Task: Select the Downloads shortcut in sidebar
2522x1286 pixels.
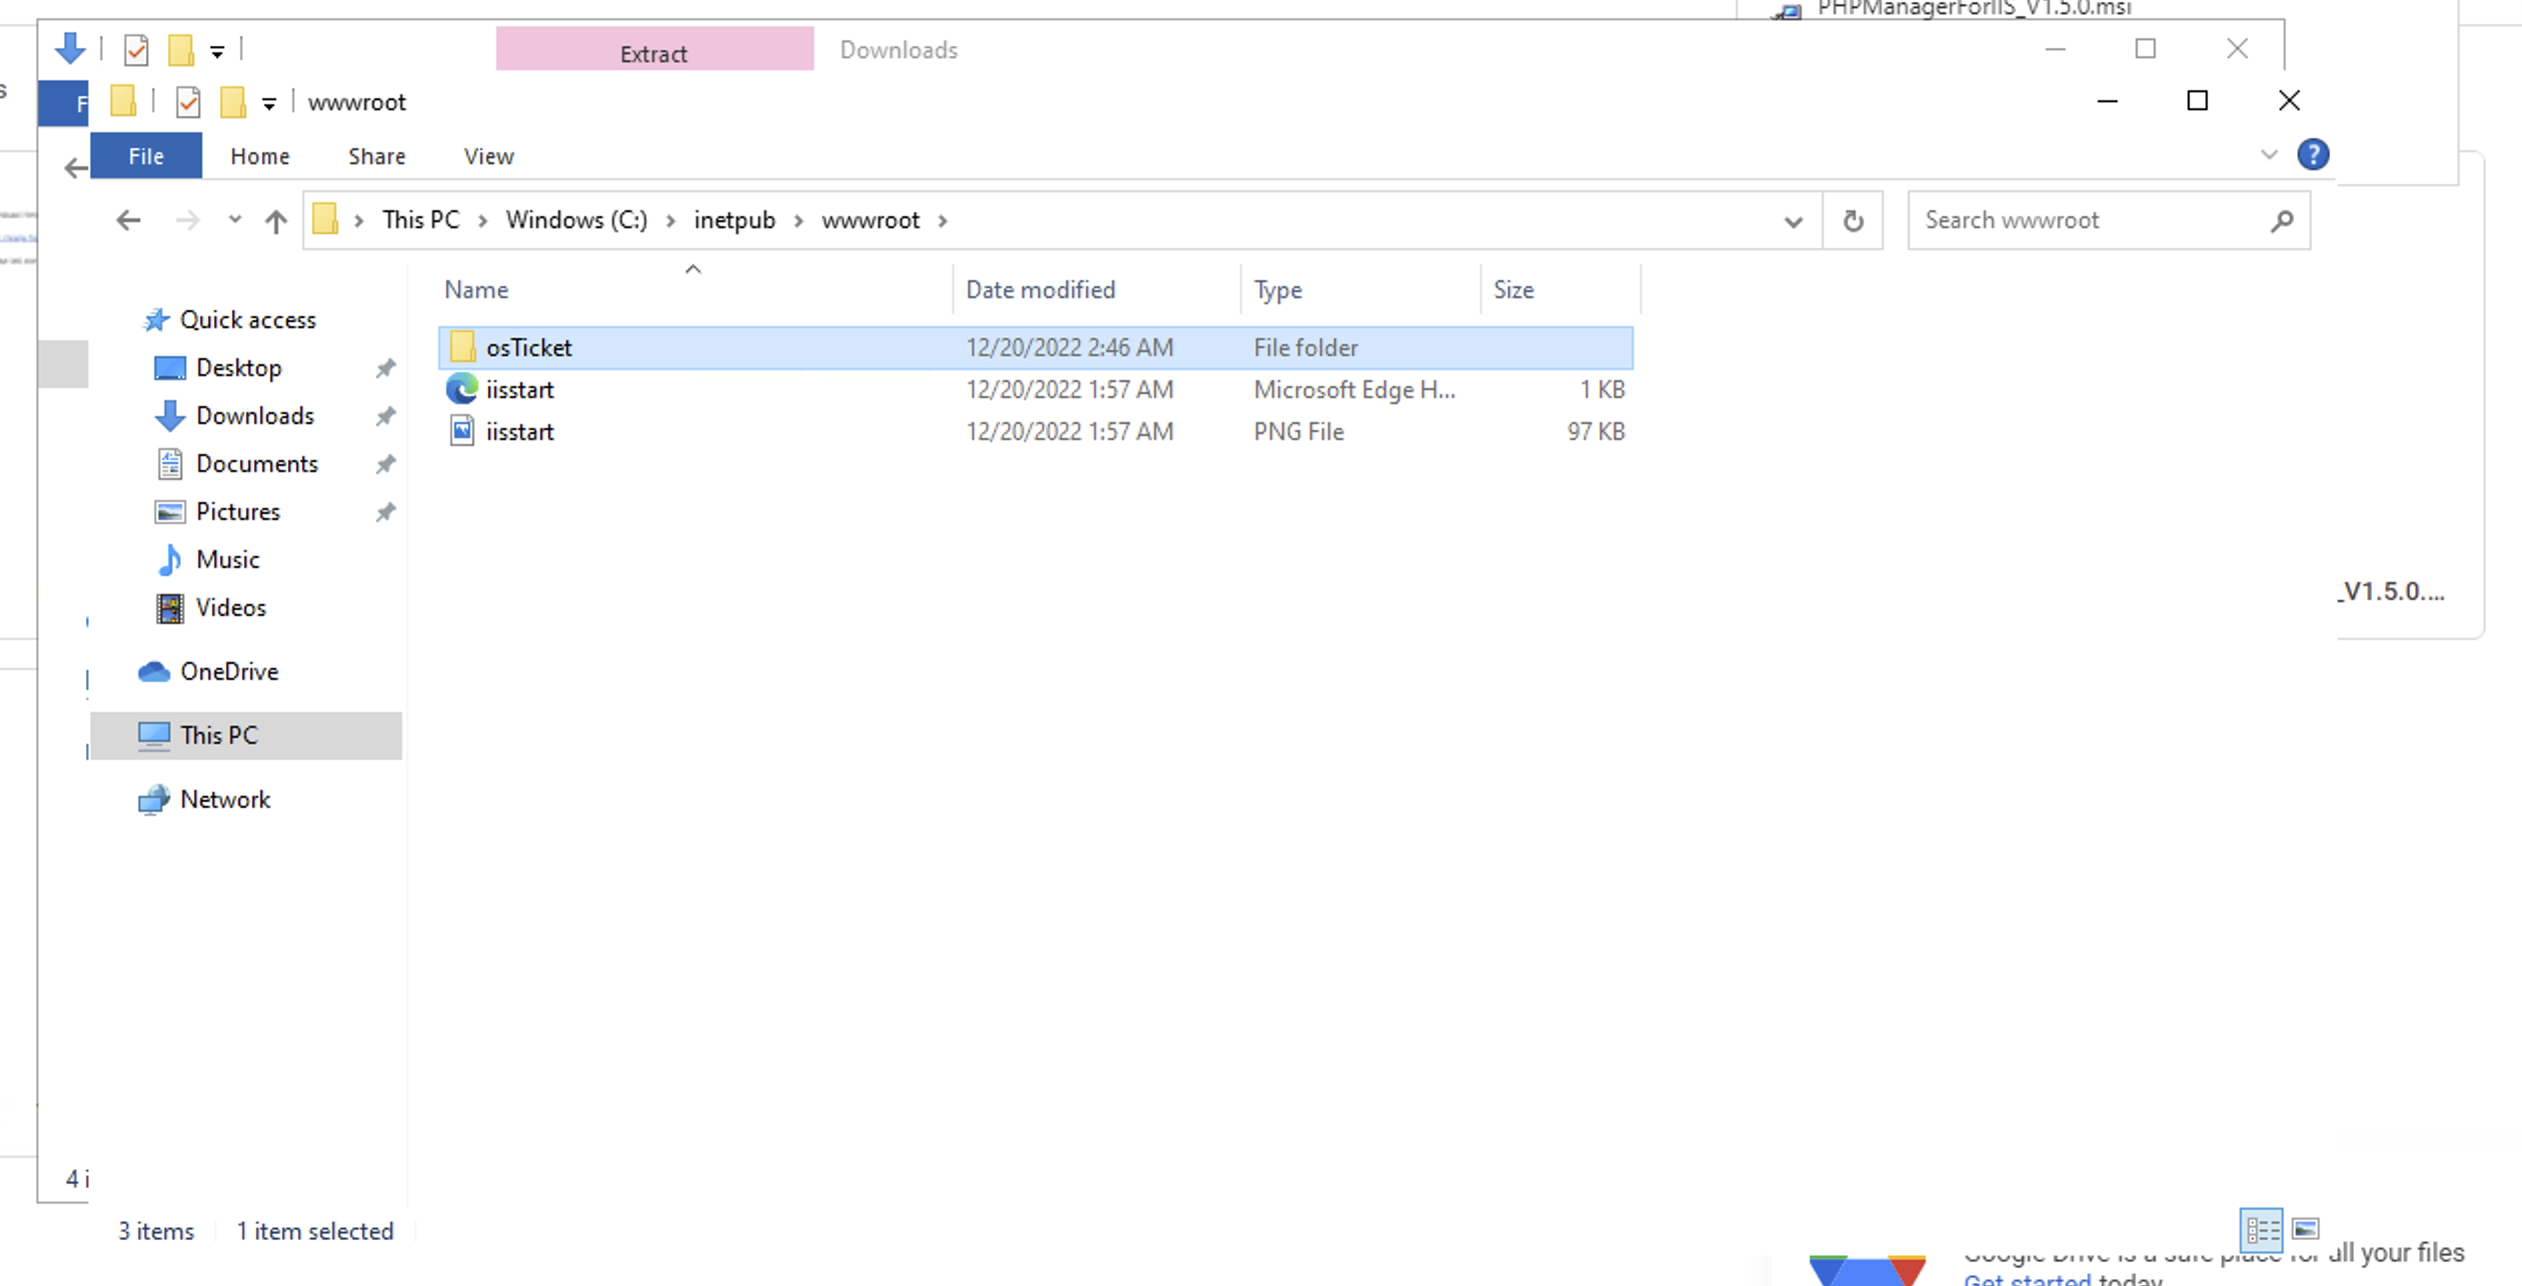Action: pos(254,415)
